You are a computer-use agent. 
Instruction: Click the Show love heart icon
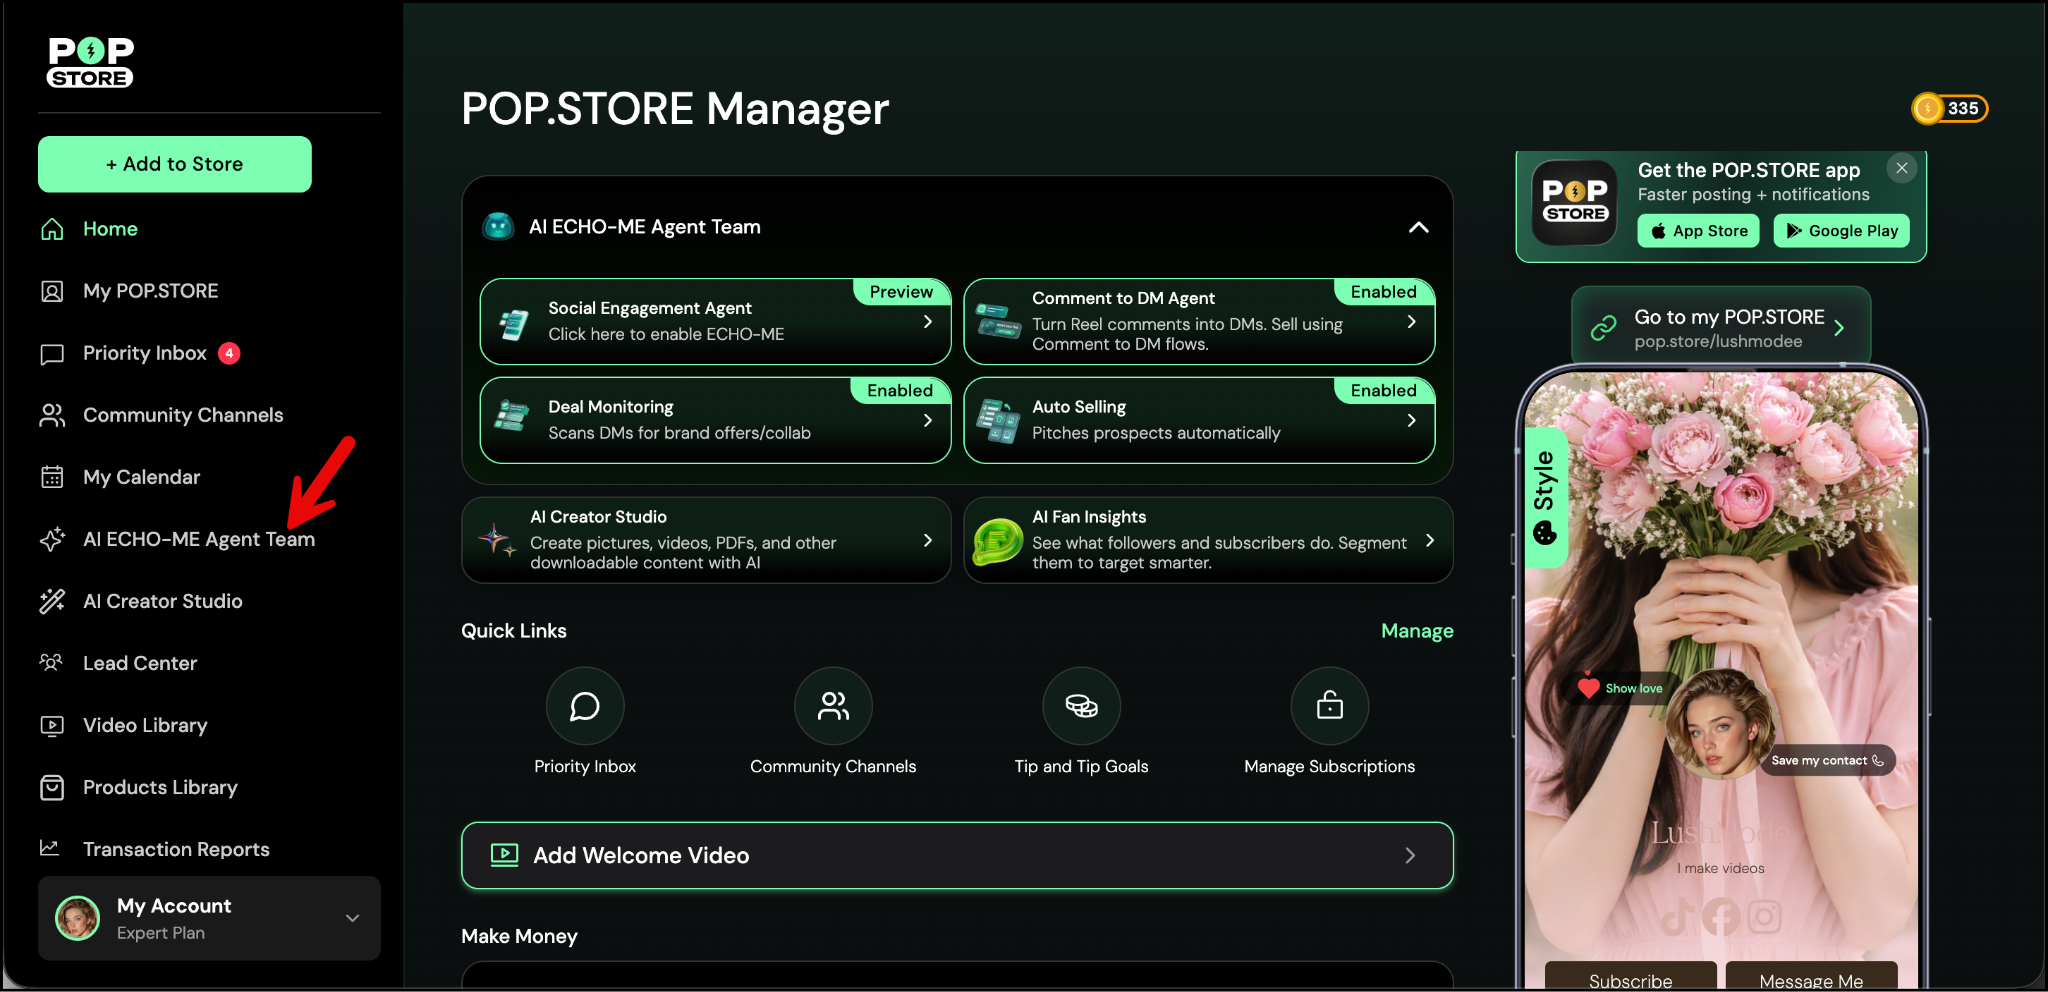pyautogui.click(x=1589, y=688)
